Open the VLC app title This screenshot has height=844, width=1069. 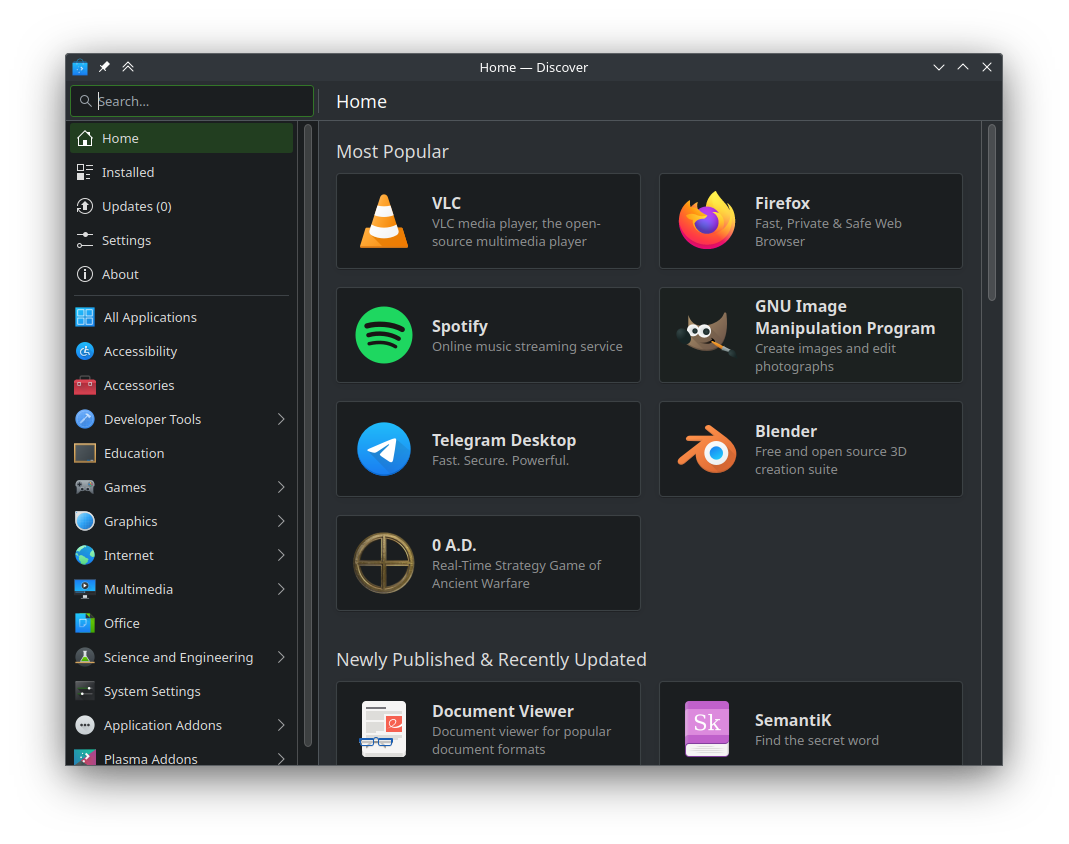coord(447,203)
